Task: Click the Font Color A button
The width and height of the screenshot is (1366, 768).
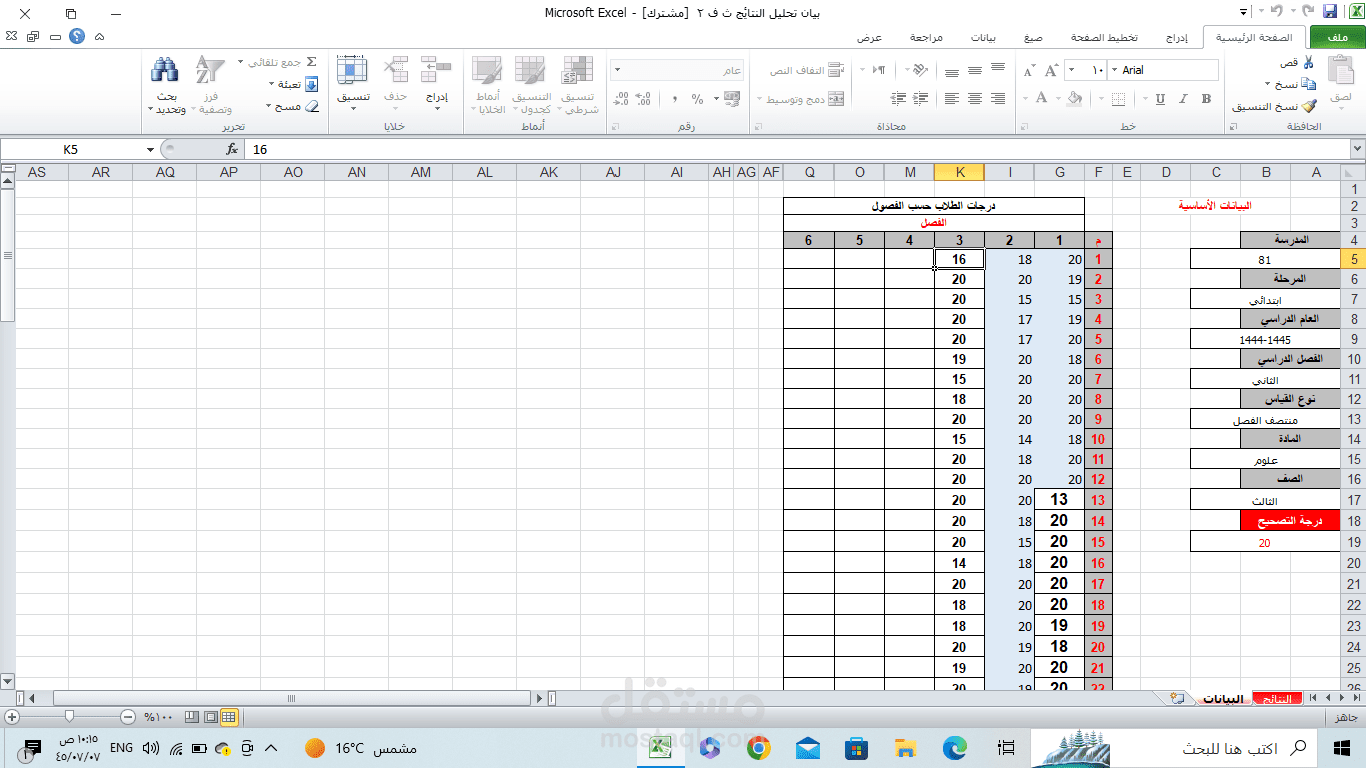Action: click(x=1042, y=99)
